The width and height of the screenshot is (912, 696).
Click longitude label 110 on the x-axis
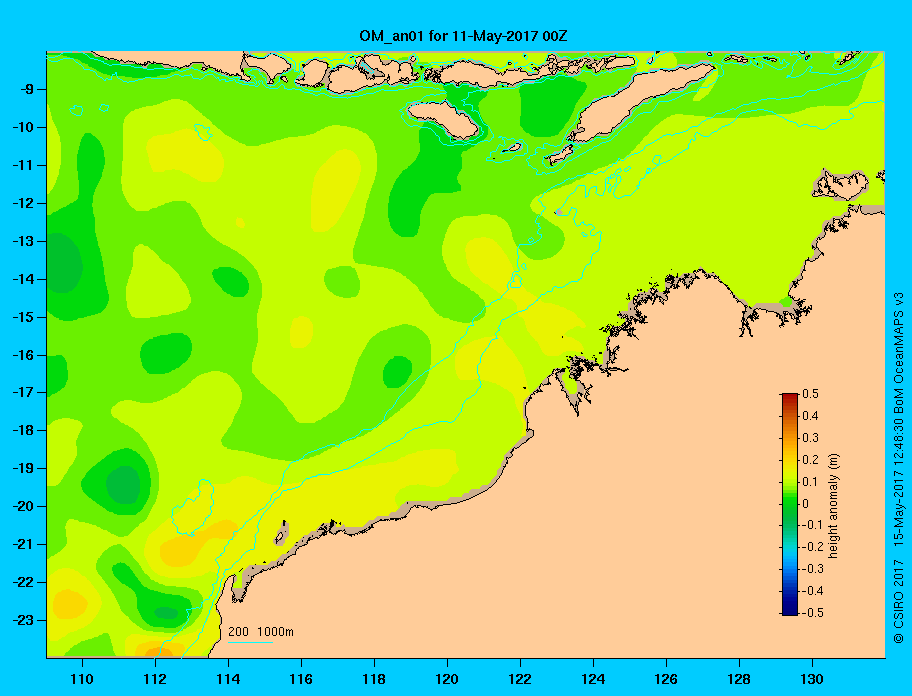tap(82, 679)
